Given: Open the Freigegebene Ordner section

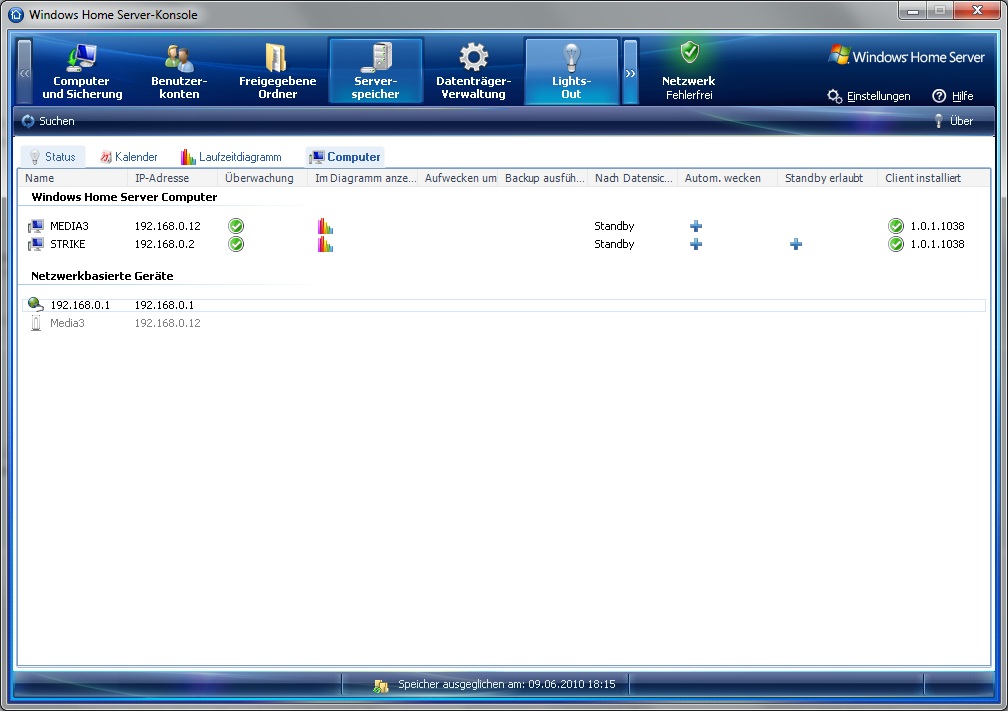Looking at the screenshot, I should [x=277, y=71].
